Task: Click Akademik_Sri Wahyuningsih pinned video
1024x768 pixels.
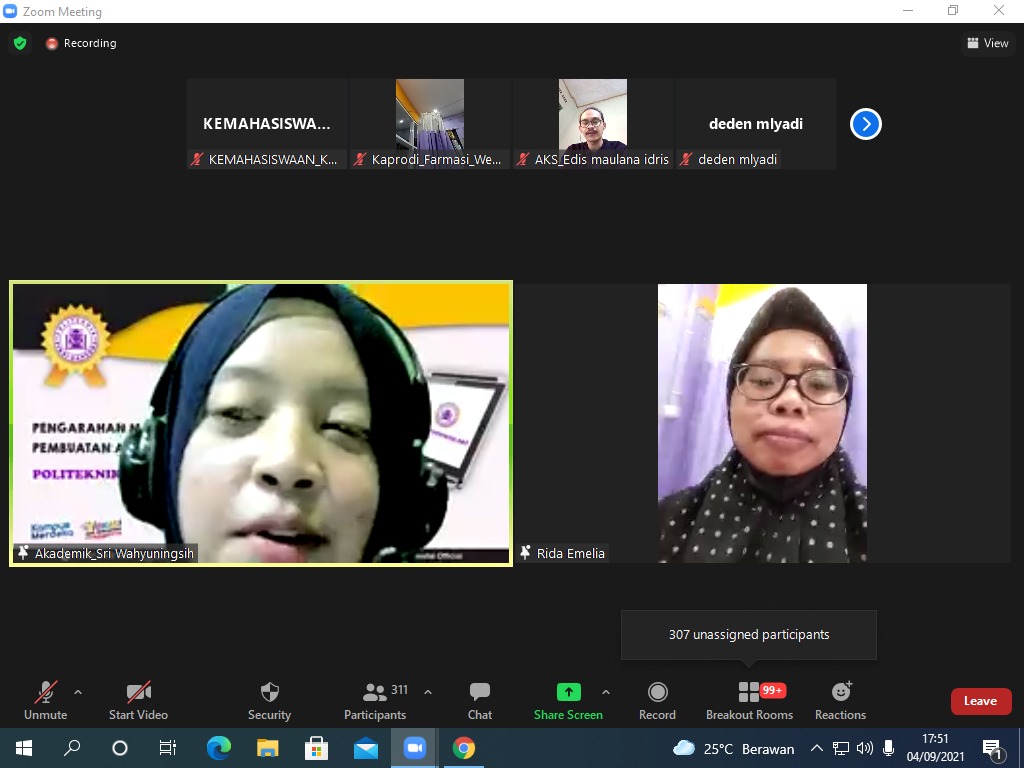Action: 261,423
